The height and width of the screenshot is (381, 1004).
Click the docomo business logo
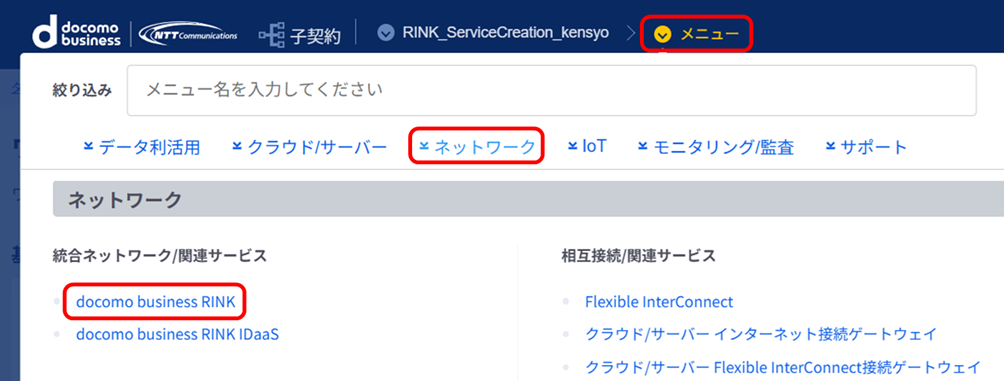coord(76,33)
